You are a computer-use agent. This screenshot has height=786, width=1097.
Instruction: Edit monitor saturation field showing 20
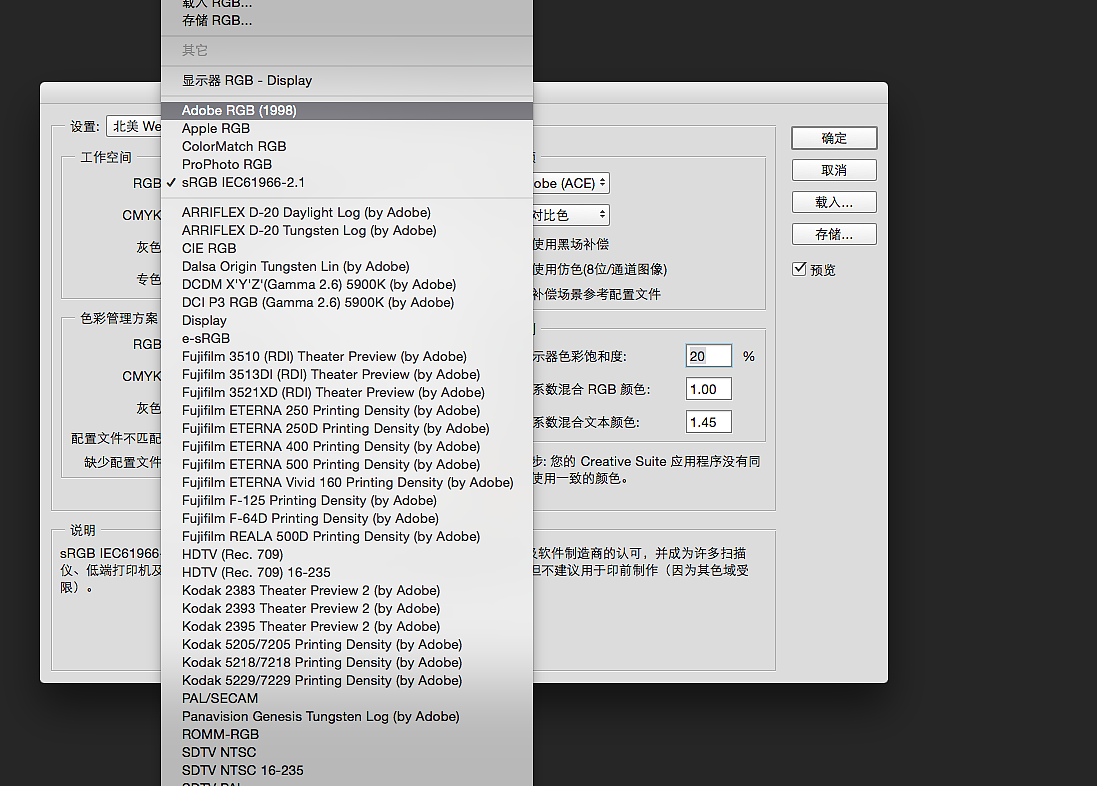[x=709, y=356]
